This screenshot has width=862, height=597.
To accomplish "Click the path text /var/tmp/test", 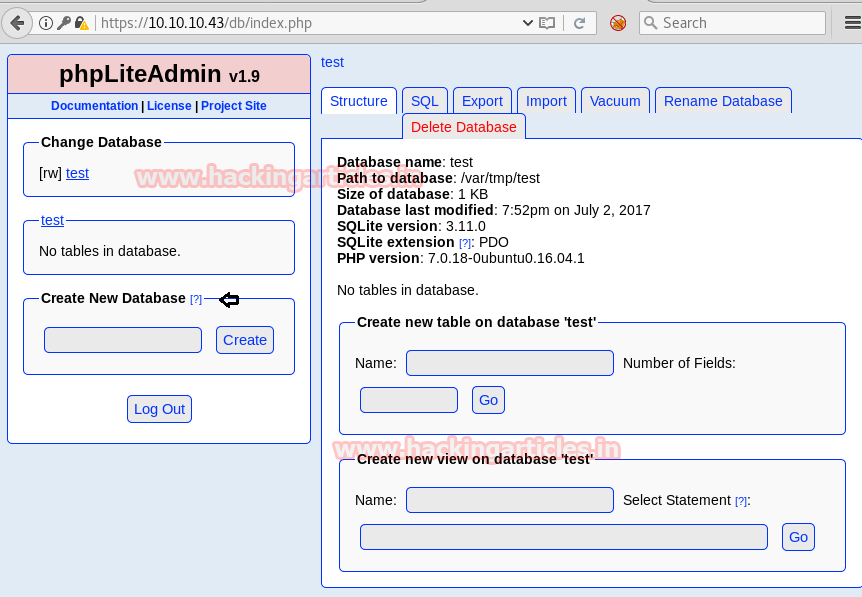I will (500, 178).
